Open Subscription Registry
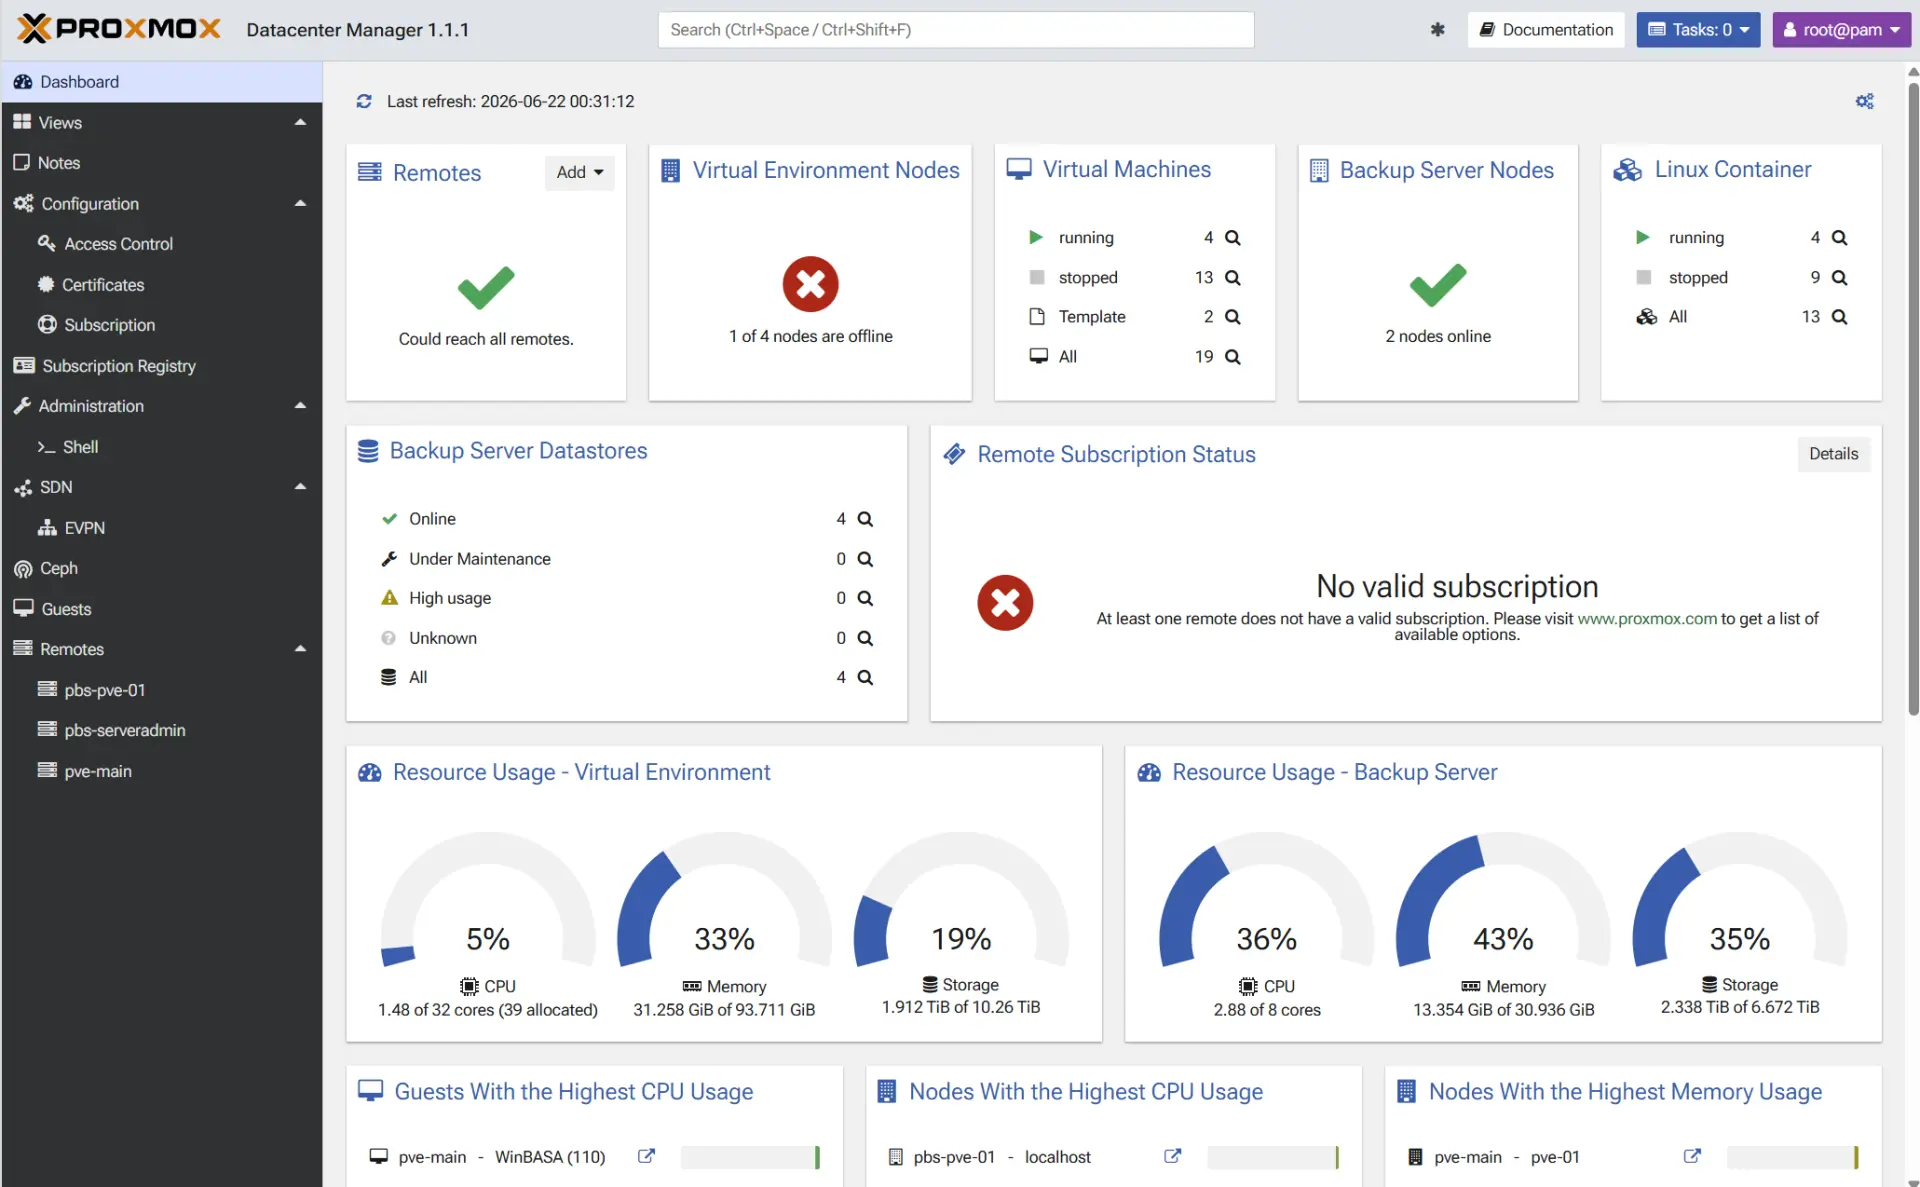Viewport: 1920px width, 1187px height. 162,366
